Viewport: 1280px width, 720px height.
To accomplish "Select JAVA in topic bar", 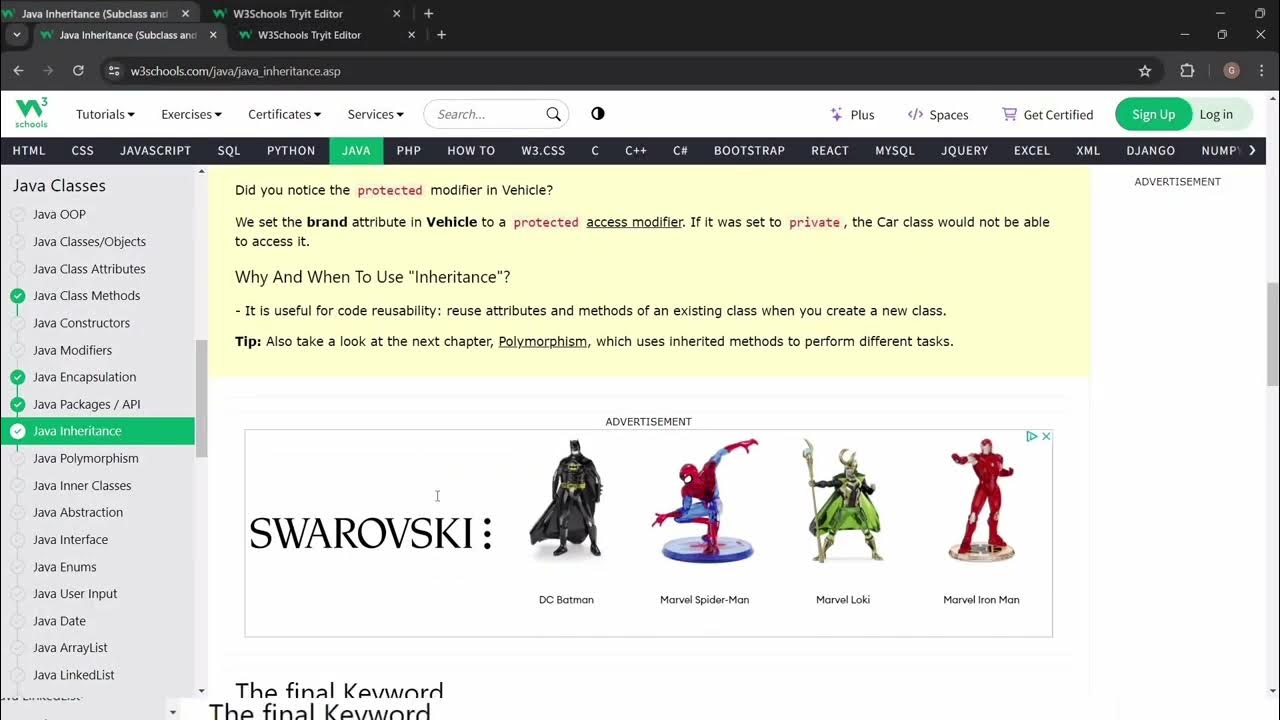I will (x=356, y=150).
